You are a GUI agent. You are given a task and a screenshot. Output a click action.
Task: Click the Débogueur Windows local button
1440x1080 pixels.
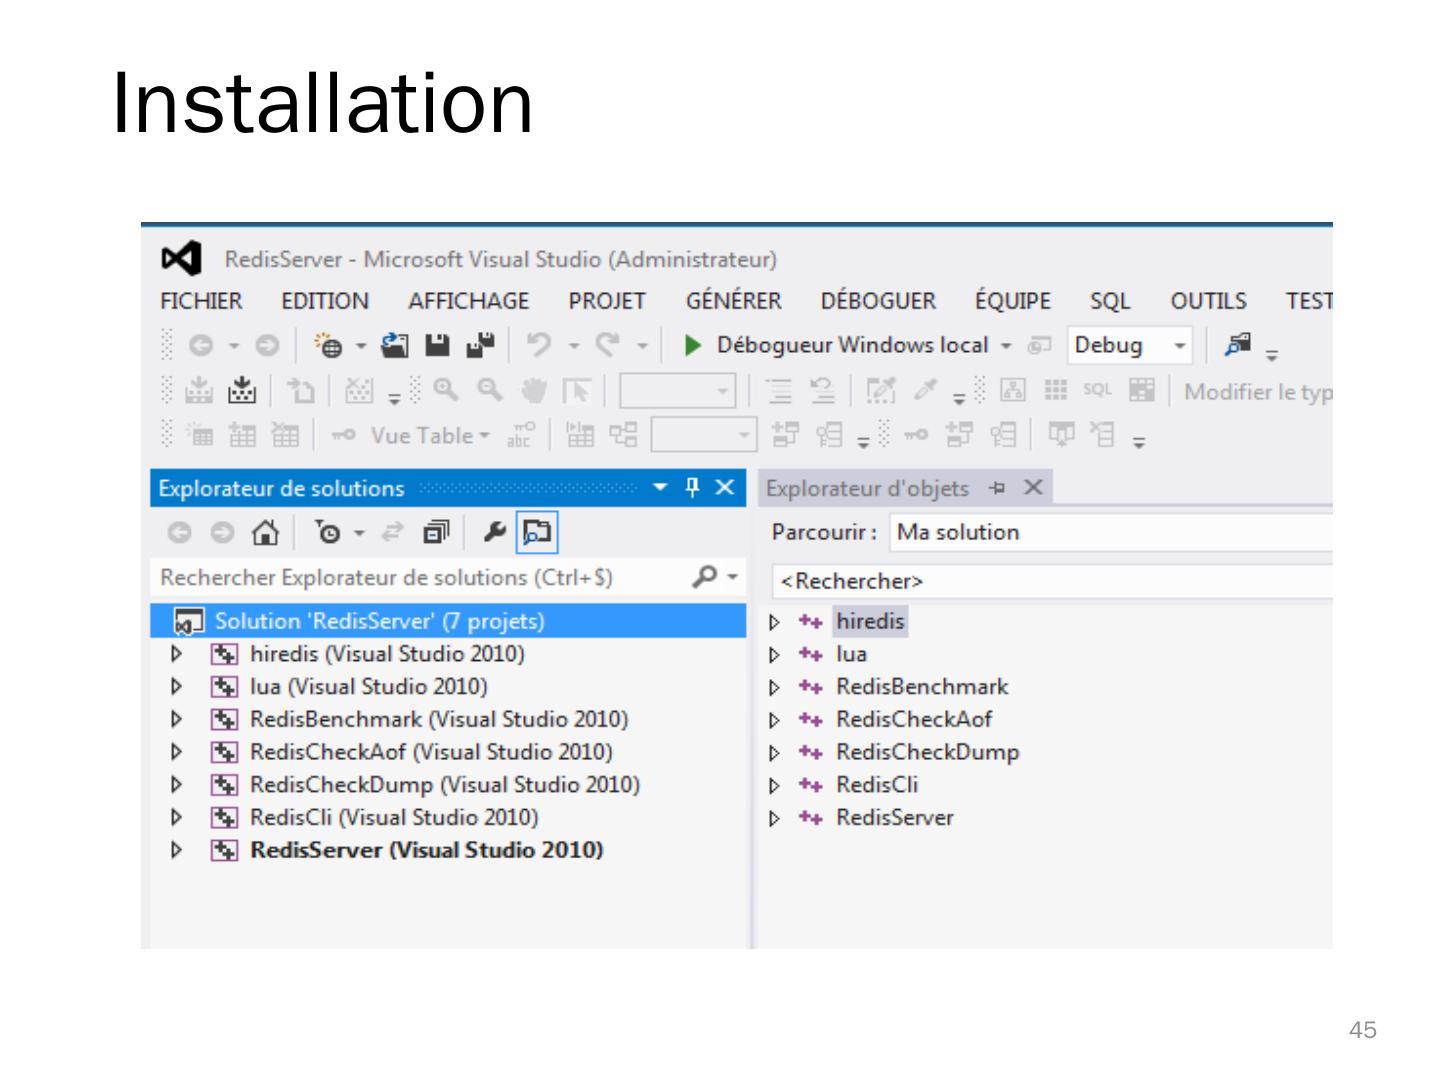coord(852,345)
